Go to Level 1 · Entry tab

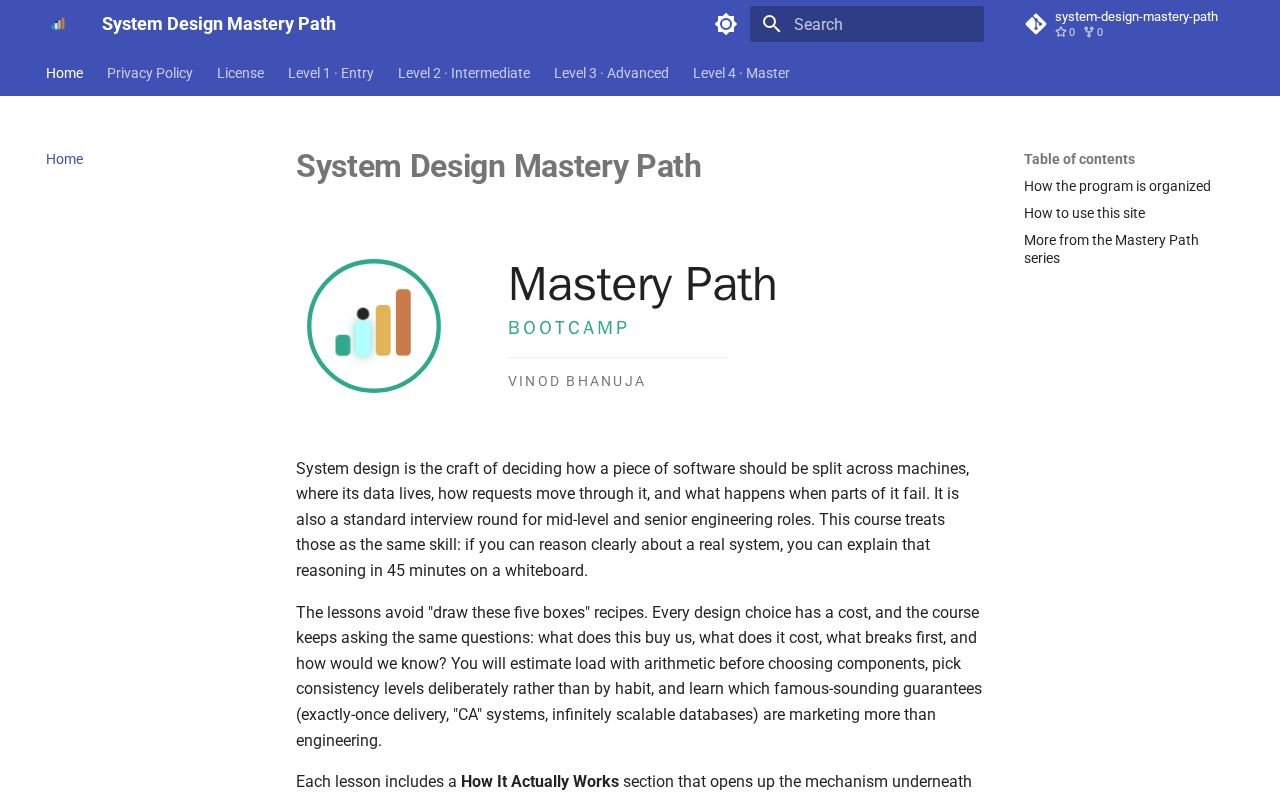[x=331, y=73]
